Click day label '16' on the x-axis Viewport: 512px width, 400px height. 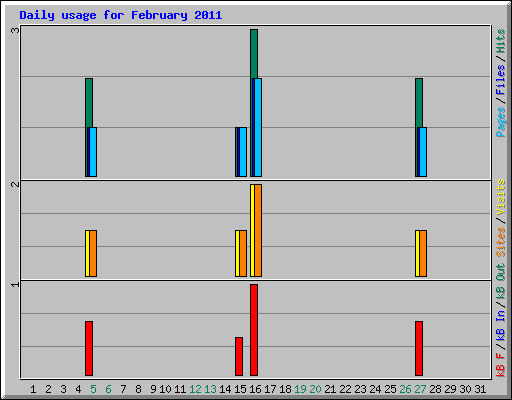point(255,389)
